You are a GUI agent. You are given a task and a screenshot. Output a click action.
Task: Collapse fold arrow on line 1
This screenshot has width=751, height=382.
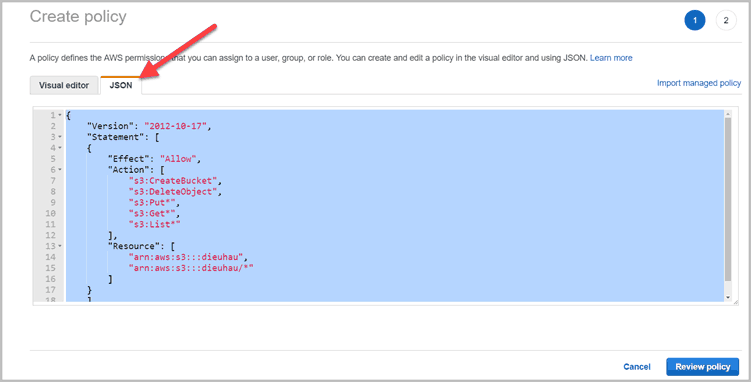(60, 115)
